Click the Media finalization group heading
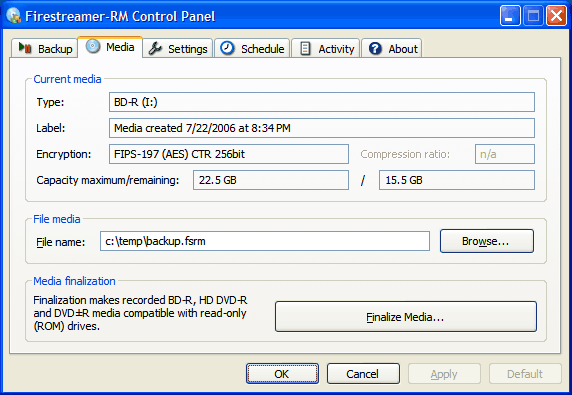The image size is (572, 395). pyautogui.click(x=74, y=281)
